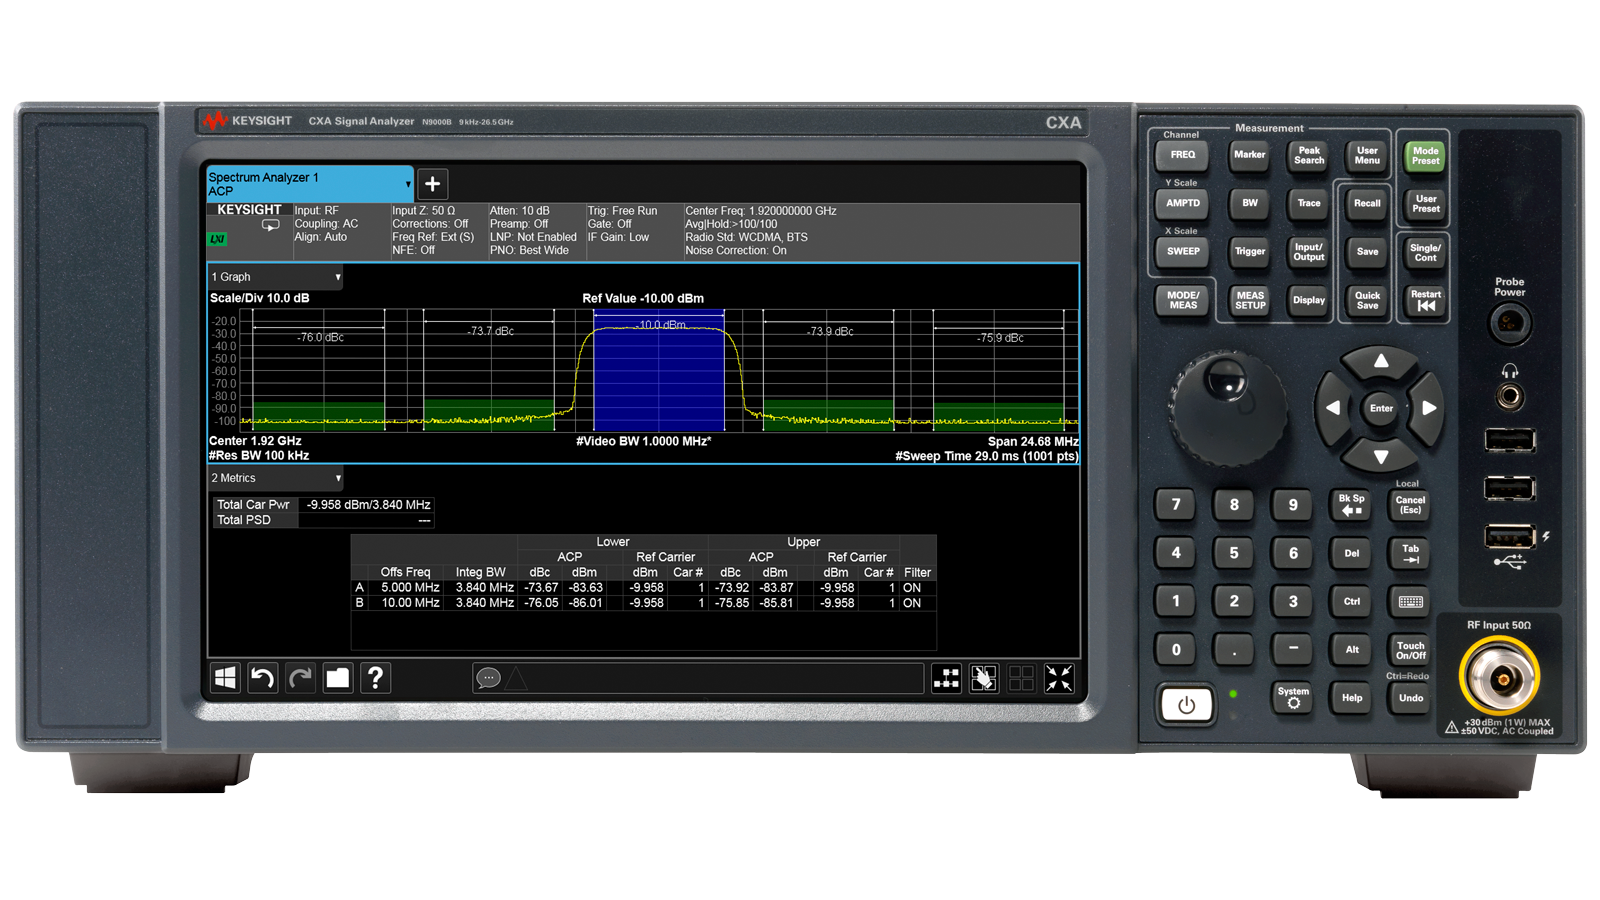The width and height of the screenshot is (1600, 900).
Task: Open help using the question mark icon
Action: [x=376, y=678]
